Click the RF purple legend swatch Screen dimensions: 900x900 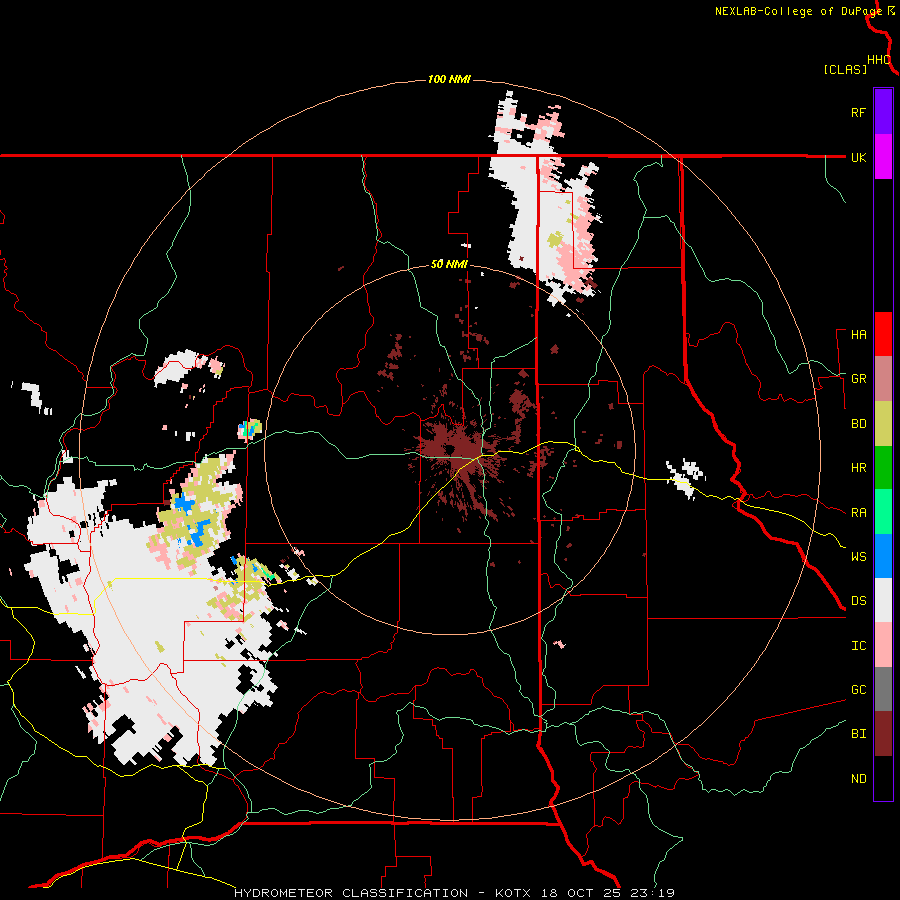883,112
